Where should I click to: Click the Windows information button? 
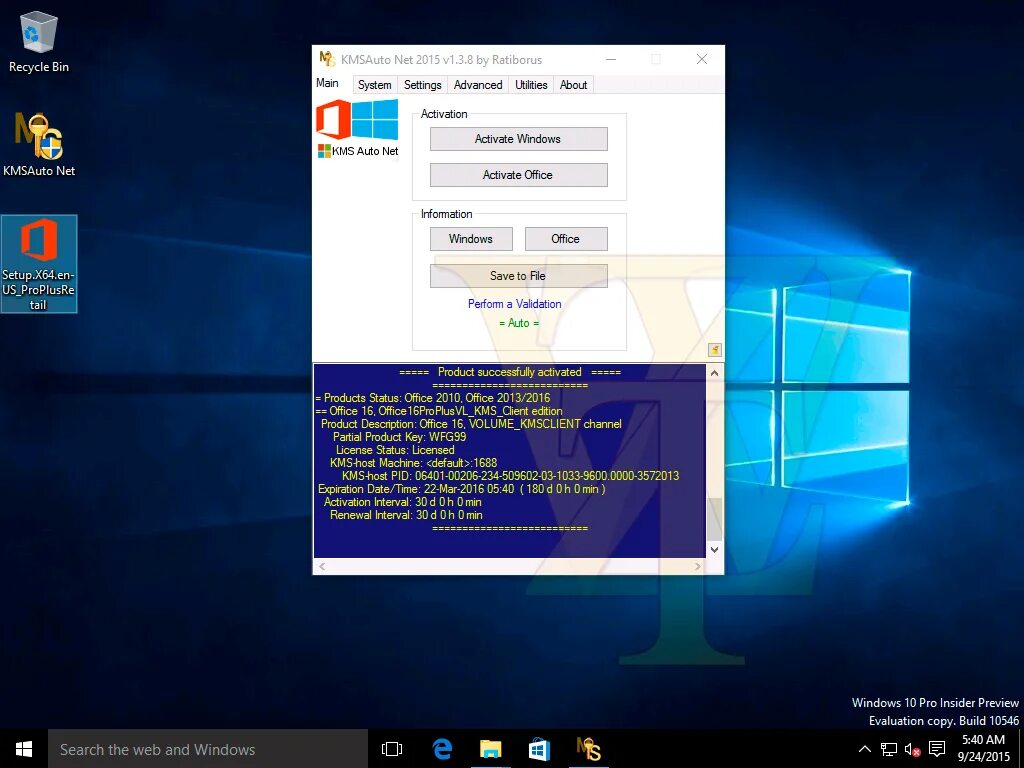click(x=471, y=239)
